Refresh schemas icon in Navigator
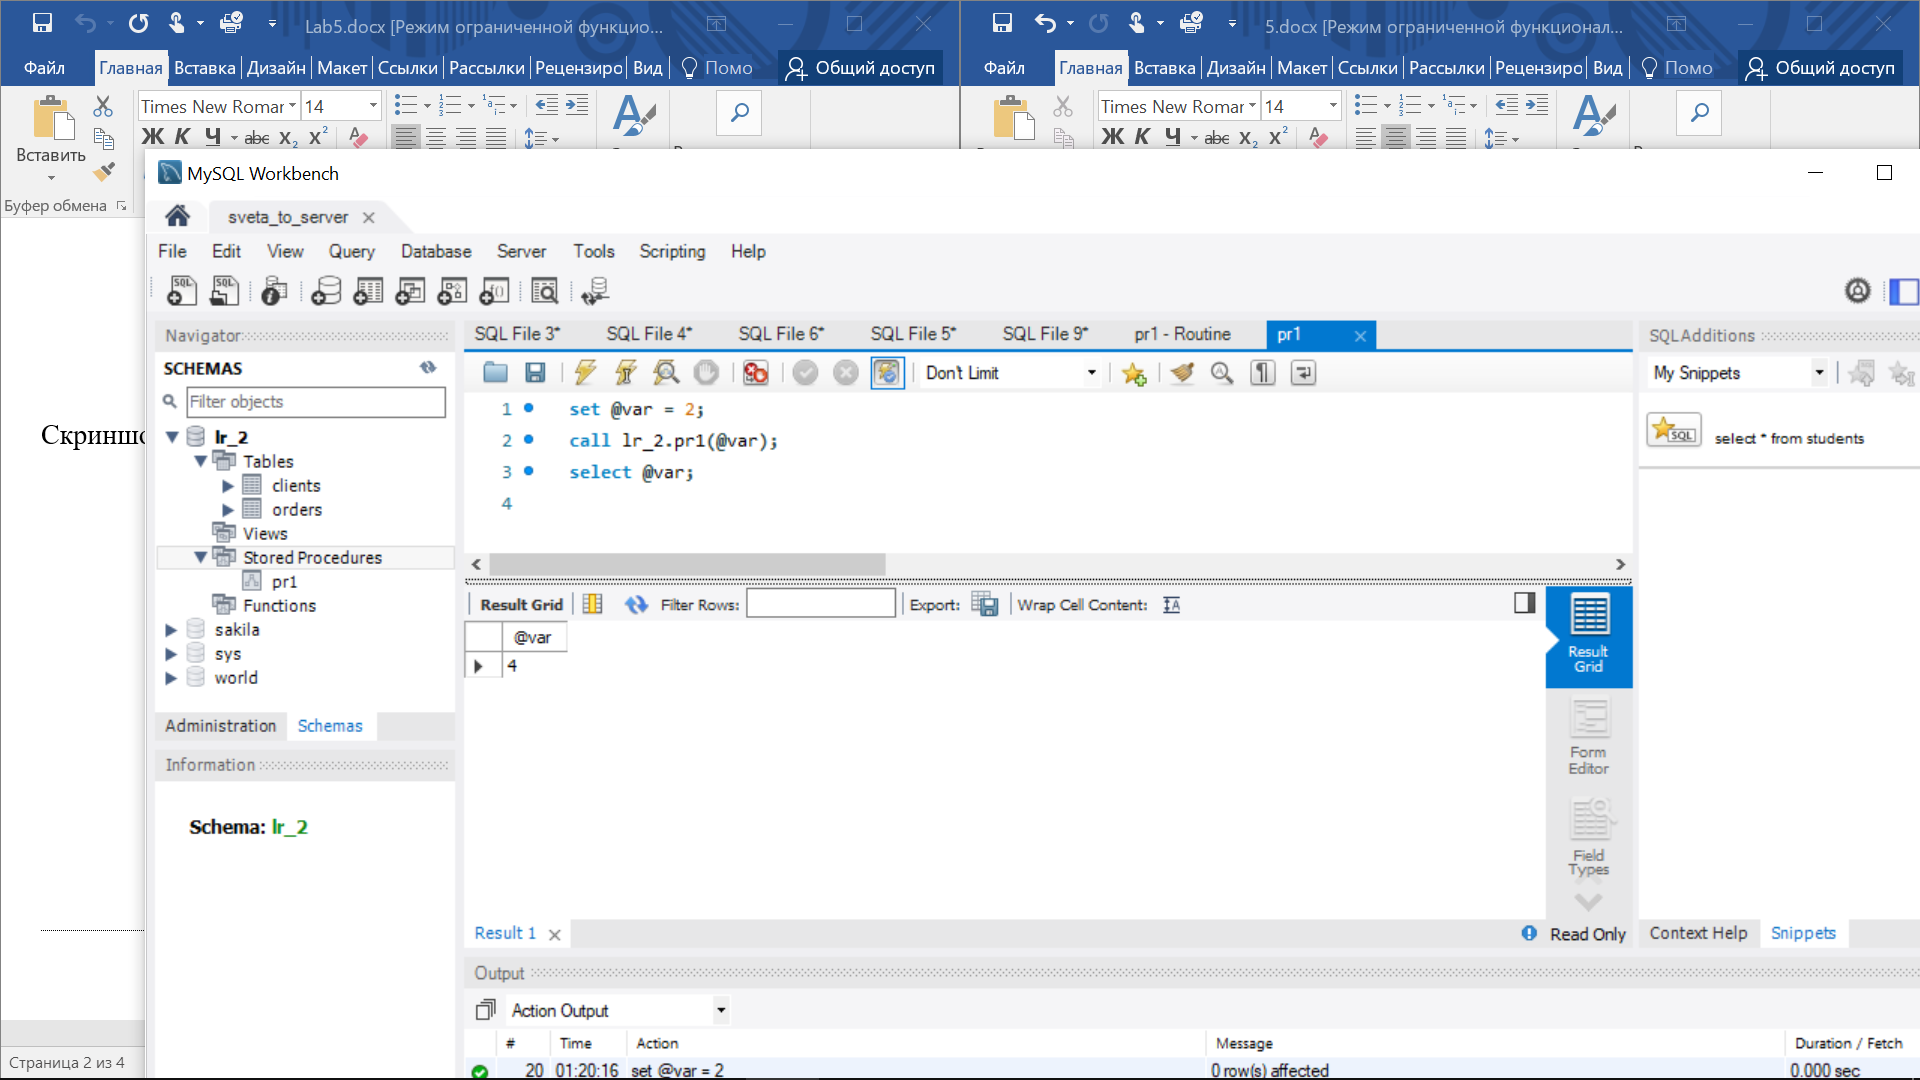The image size is (1920, 1080). point(428,368)
